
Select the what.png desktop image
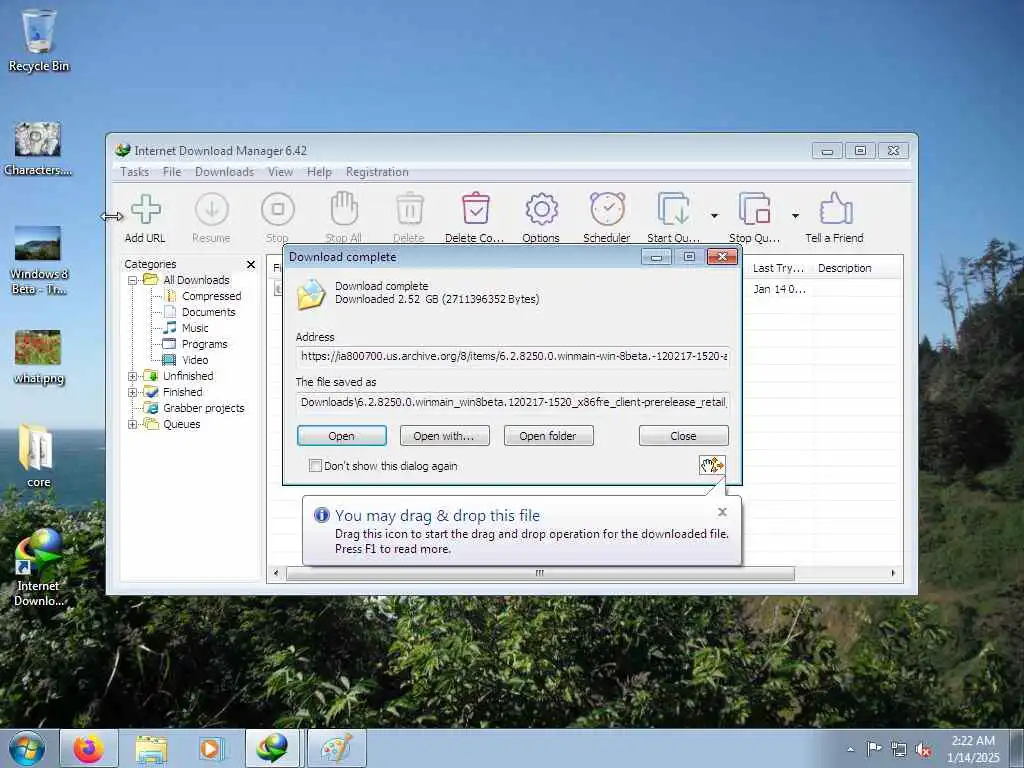38,357
